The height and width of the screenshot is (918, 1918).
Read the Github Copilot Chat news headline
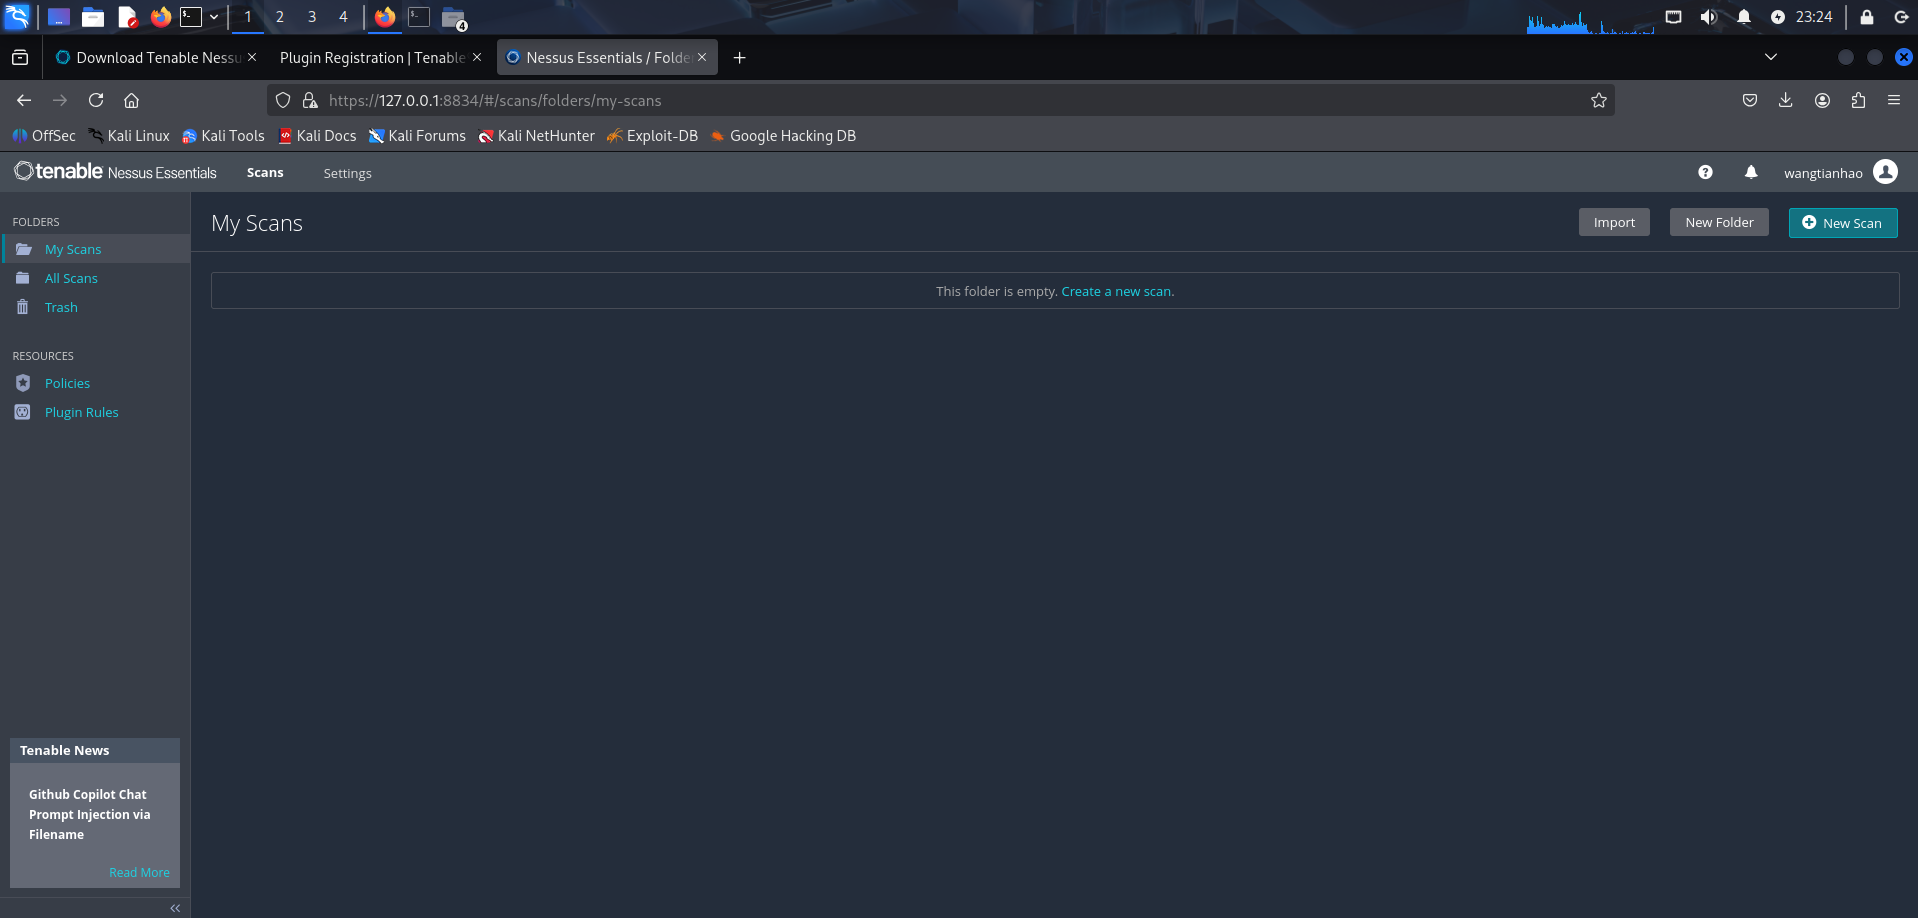coord(90,814)
